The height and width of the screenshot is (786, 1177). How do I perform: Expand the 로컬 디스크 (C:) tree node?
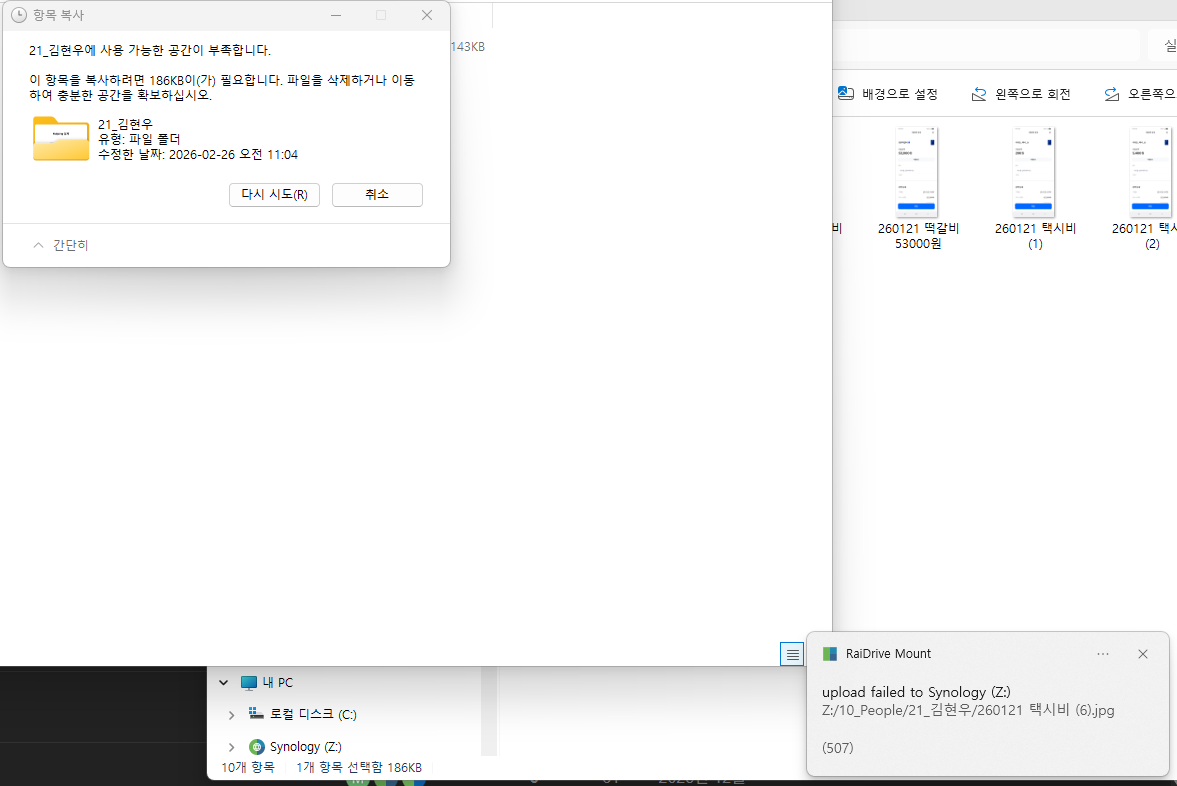click(x=232, y=714)
